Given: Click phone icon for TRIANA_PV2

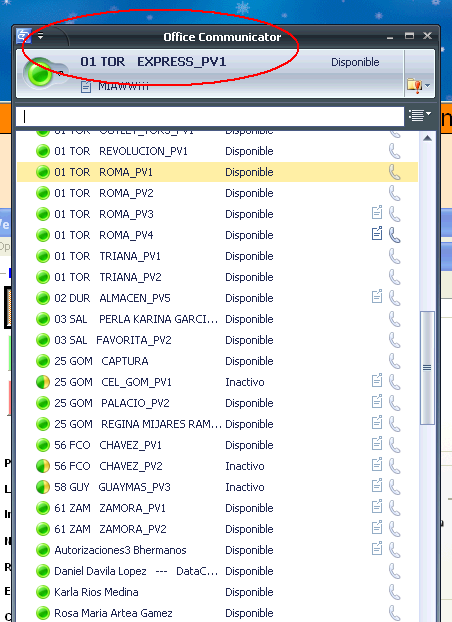Looking at the screenshot, I should point(394,277).
